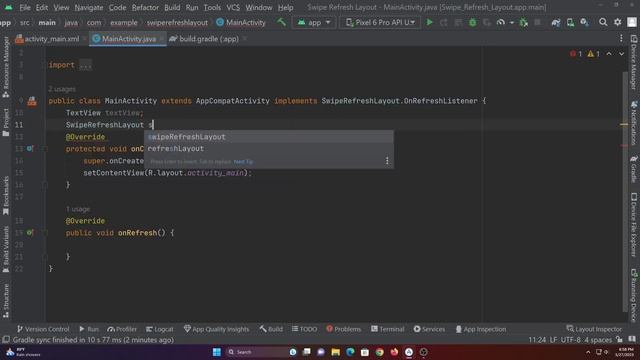This screenshot has height=360, width=640.
Task: Open Chrome from the taskbar
Action: tap(380, 352)
